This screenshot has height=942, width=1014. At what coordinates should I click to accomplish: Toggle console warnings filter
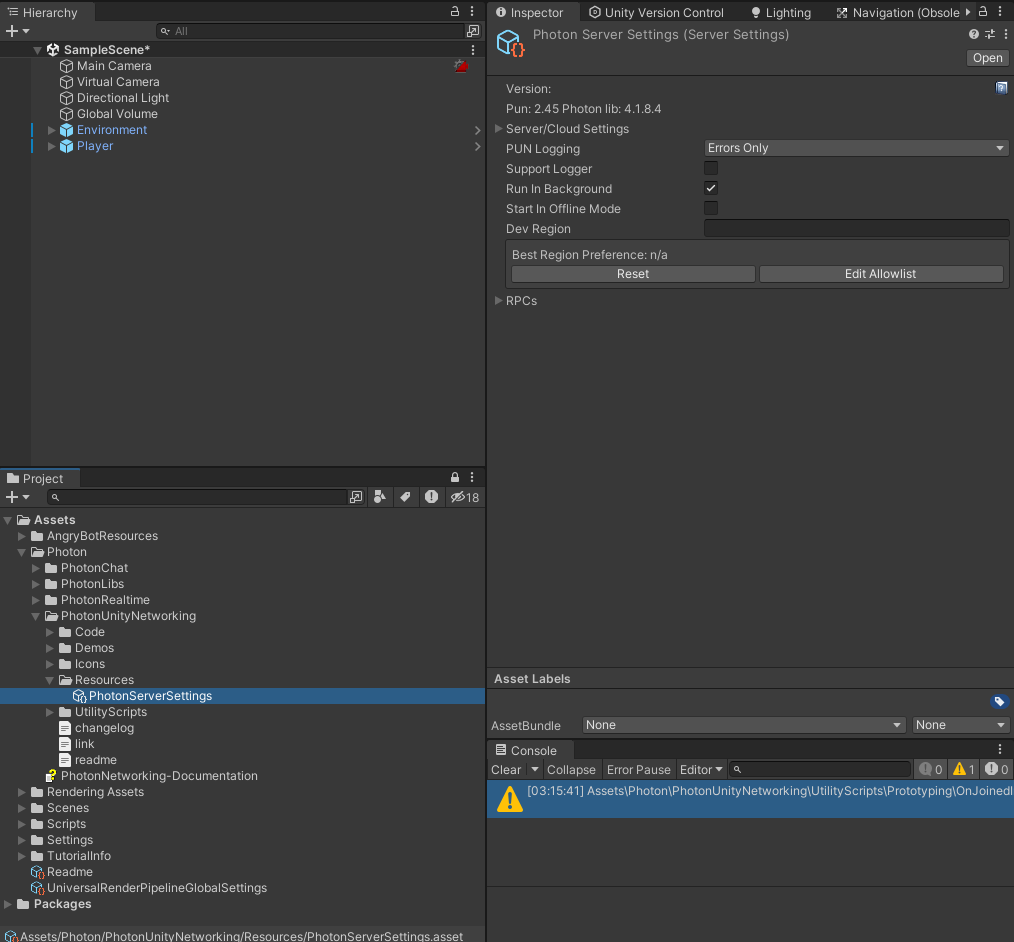964,769
